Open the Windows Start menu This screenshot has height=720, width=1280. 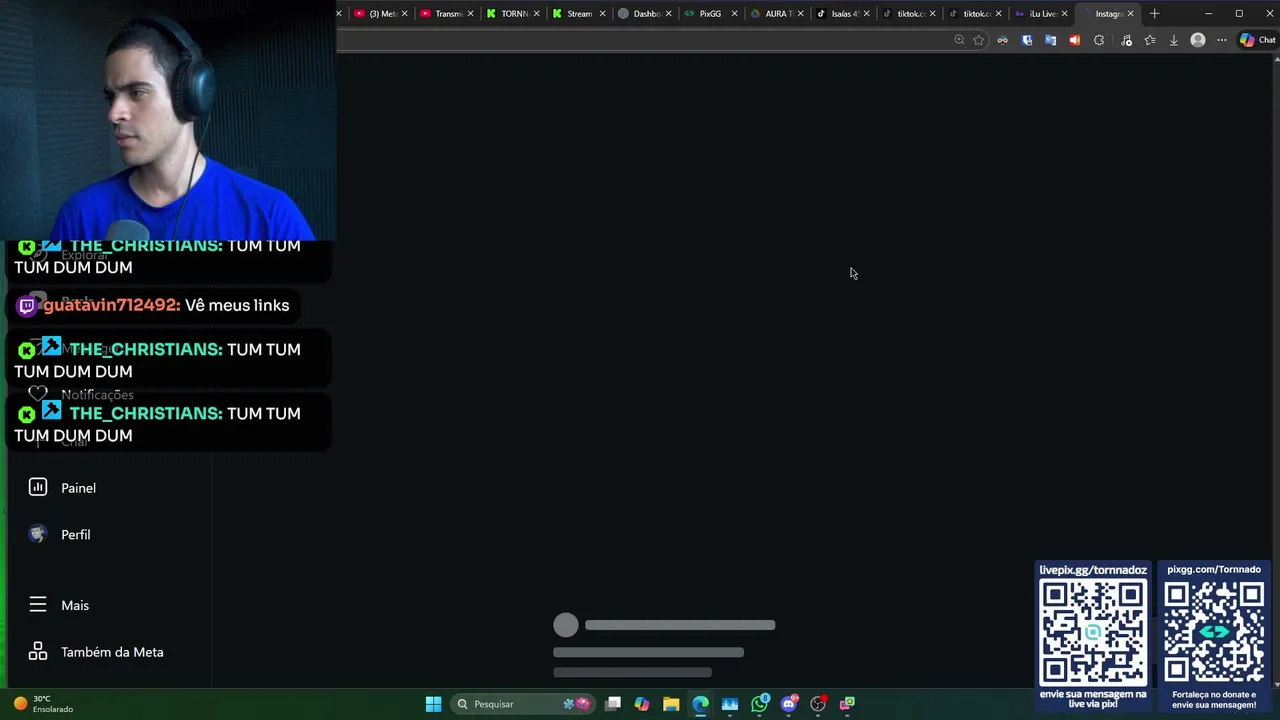433,704
